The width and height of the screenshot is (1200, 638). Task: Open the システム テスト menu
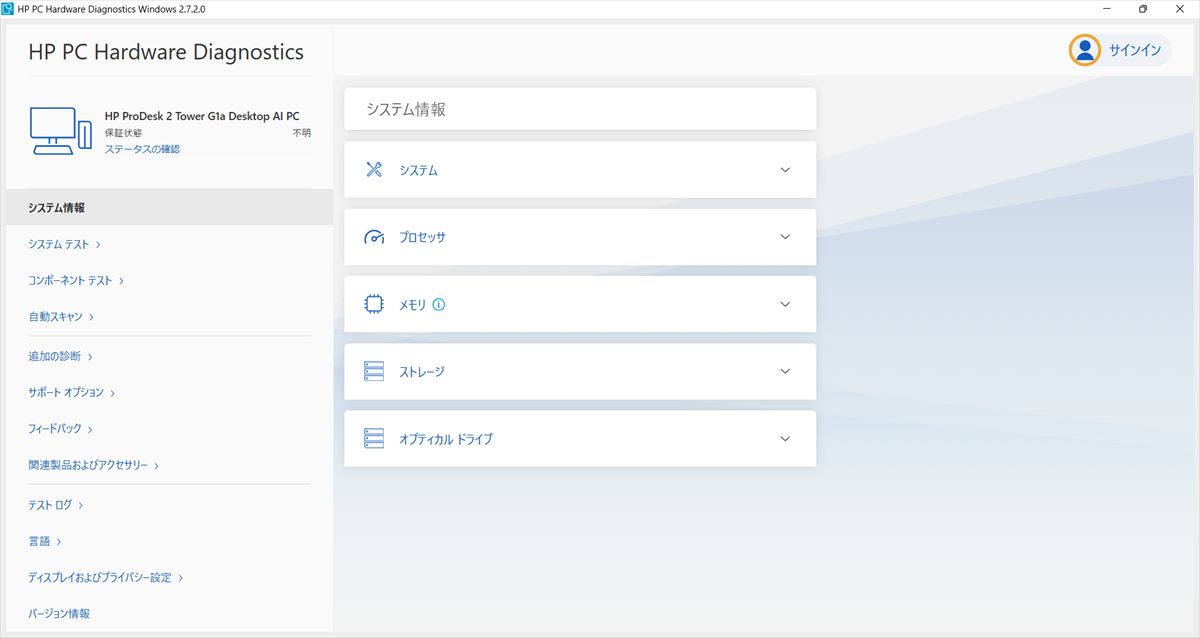coord(65,244)
